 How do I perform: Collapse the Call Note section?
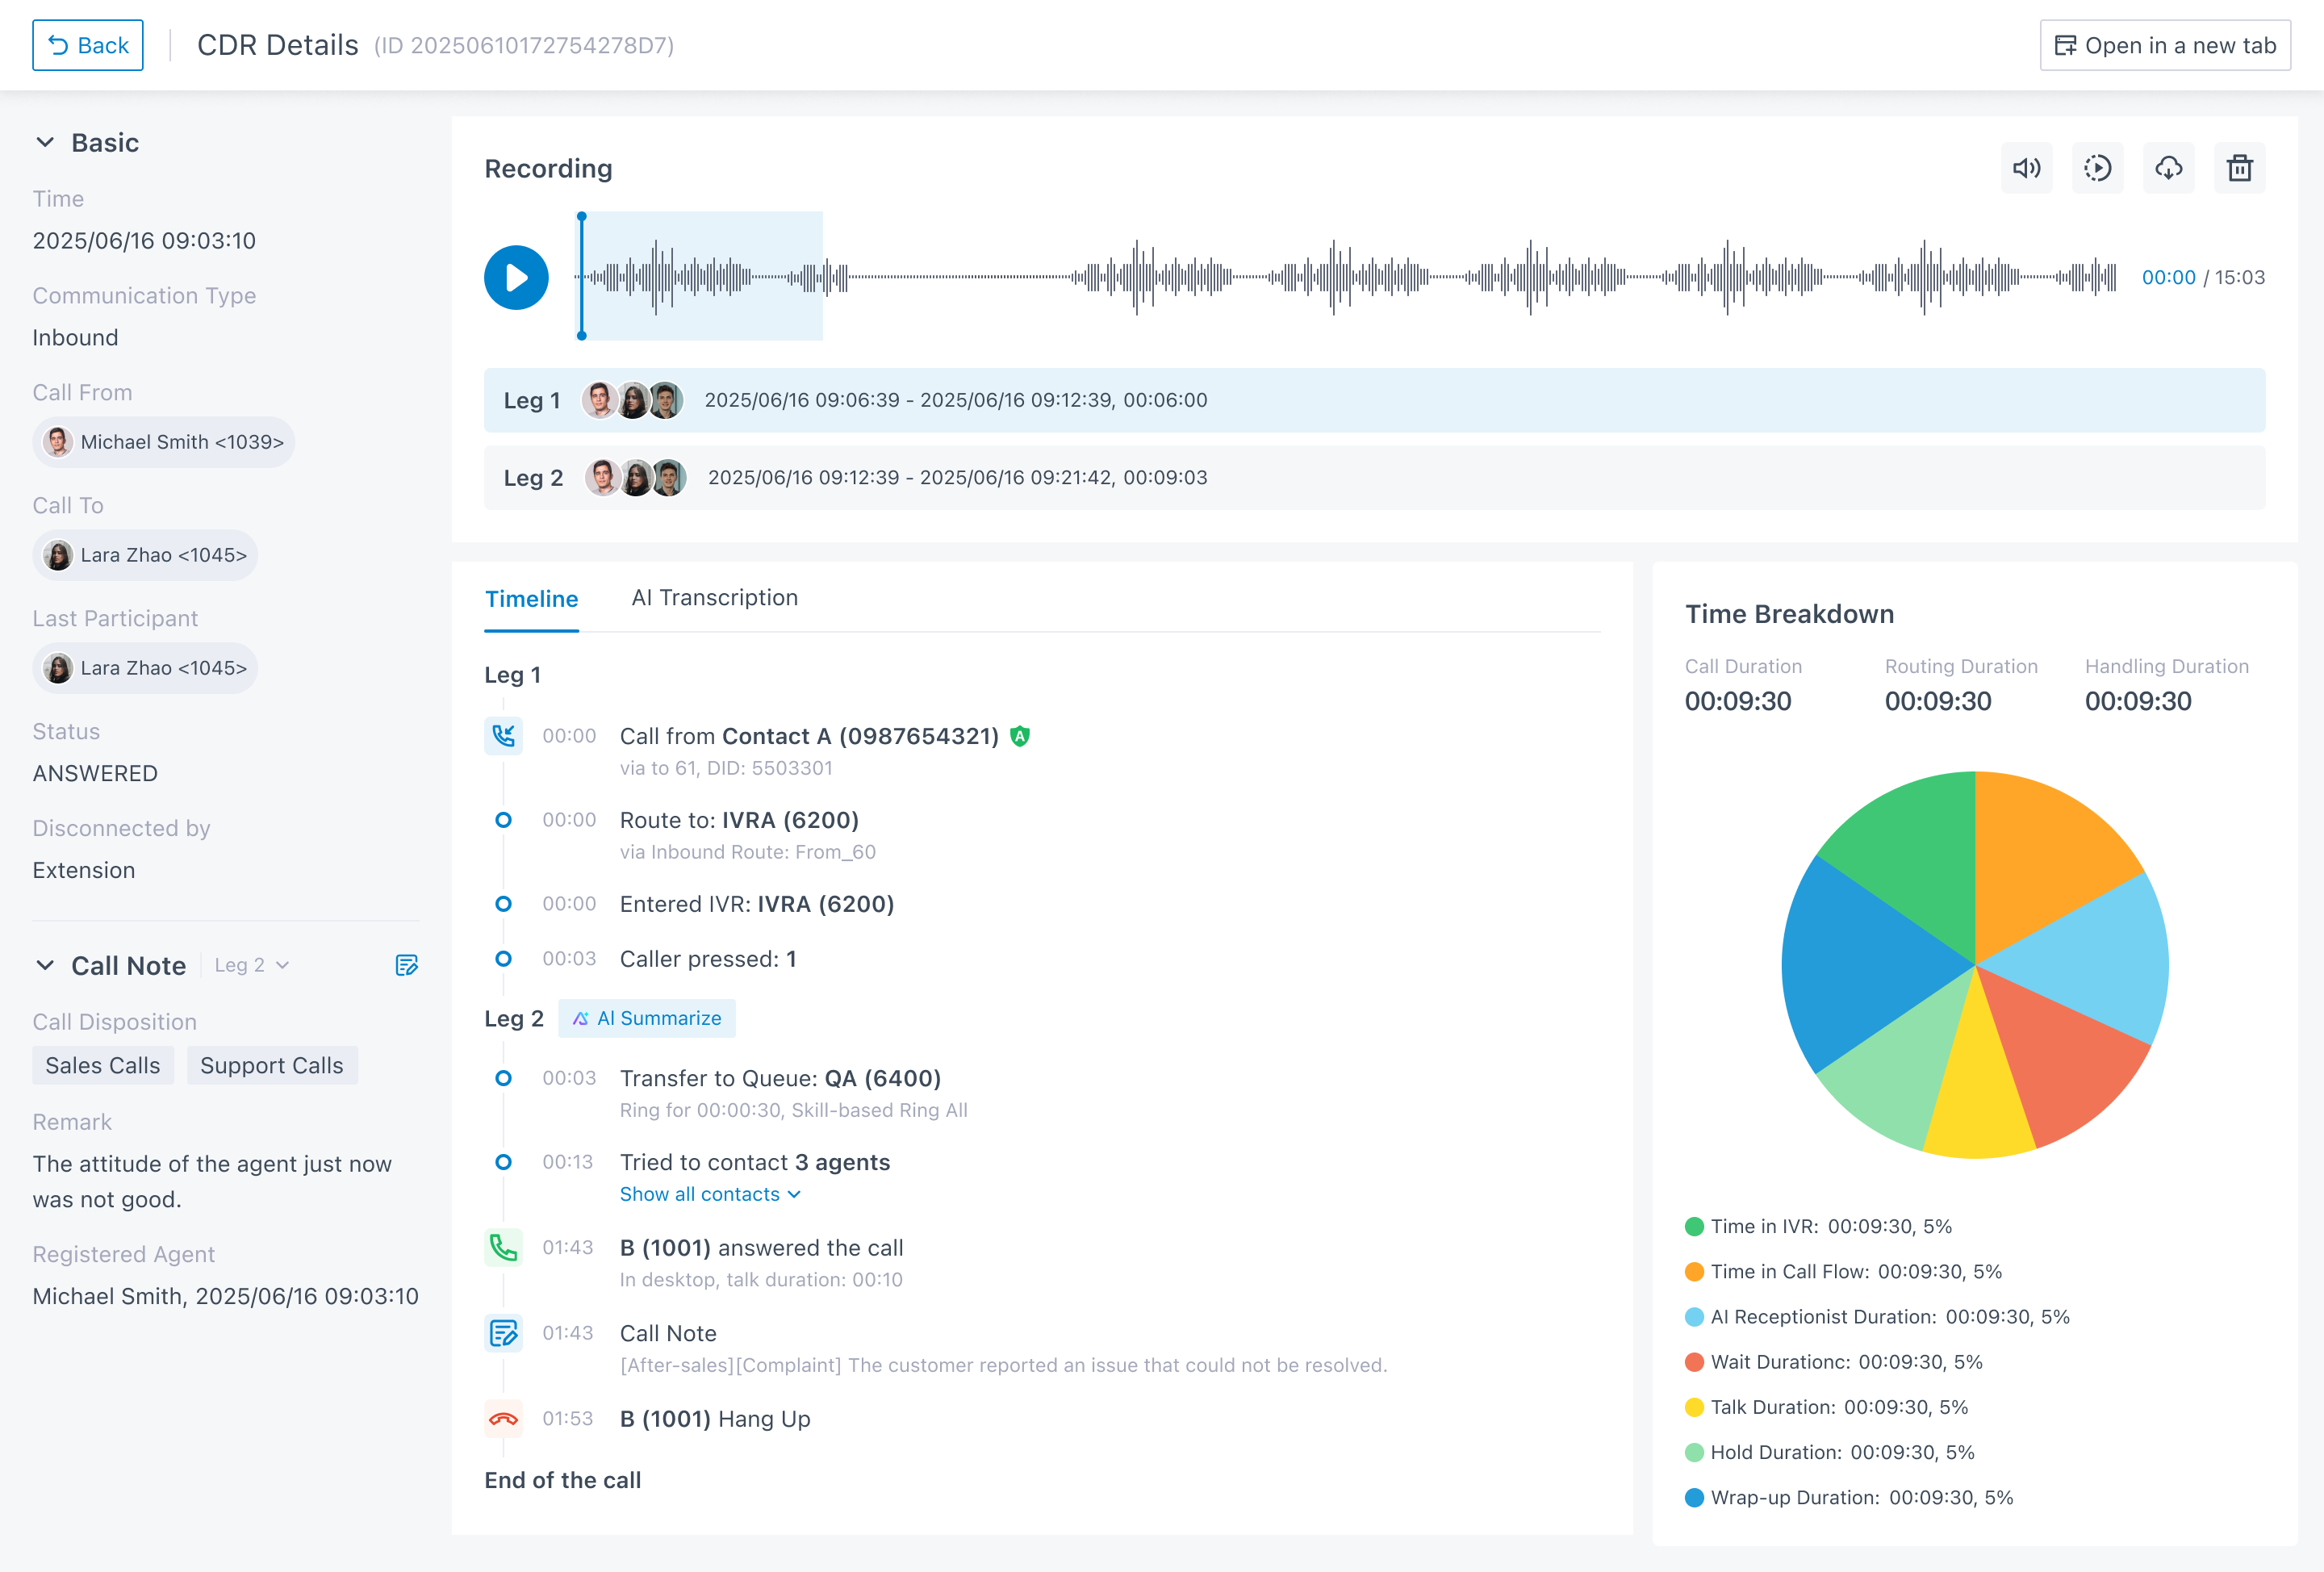tap(44, 965)
